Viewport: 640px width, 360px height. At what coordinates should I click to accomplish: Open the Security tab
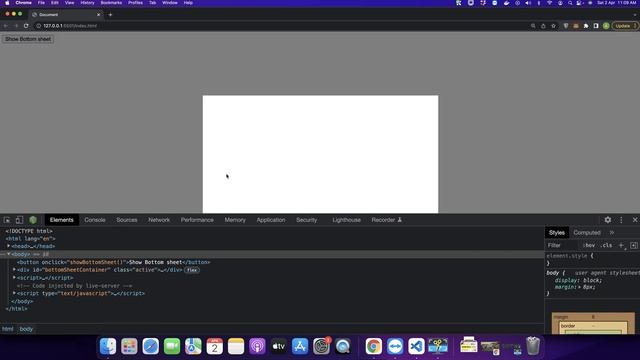(307, 220)
